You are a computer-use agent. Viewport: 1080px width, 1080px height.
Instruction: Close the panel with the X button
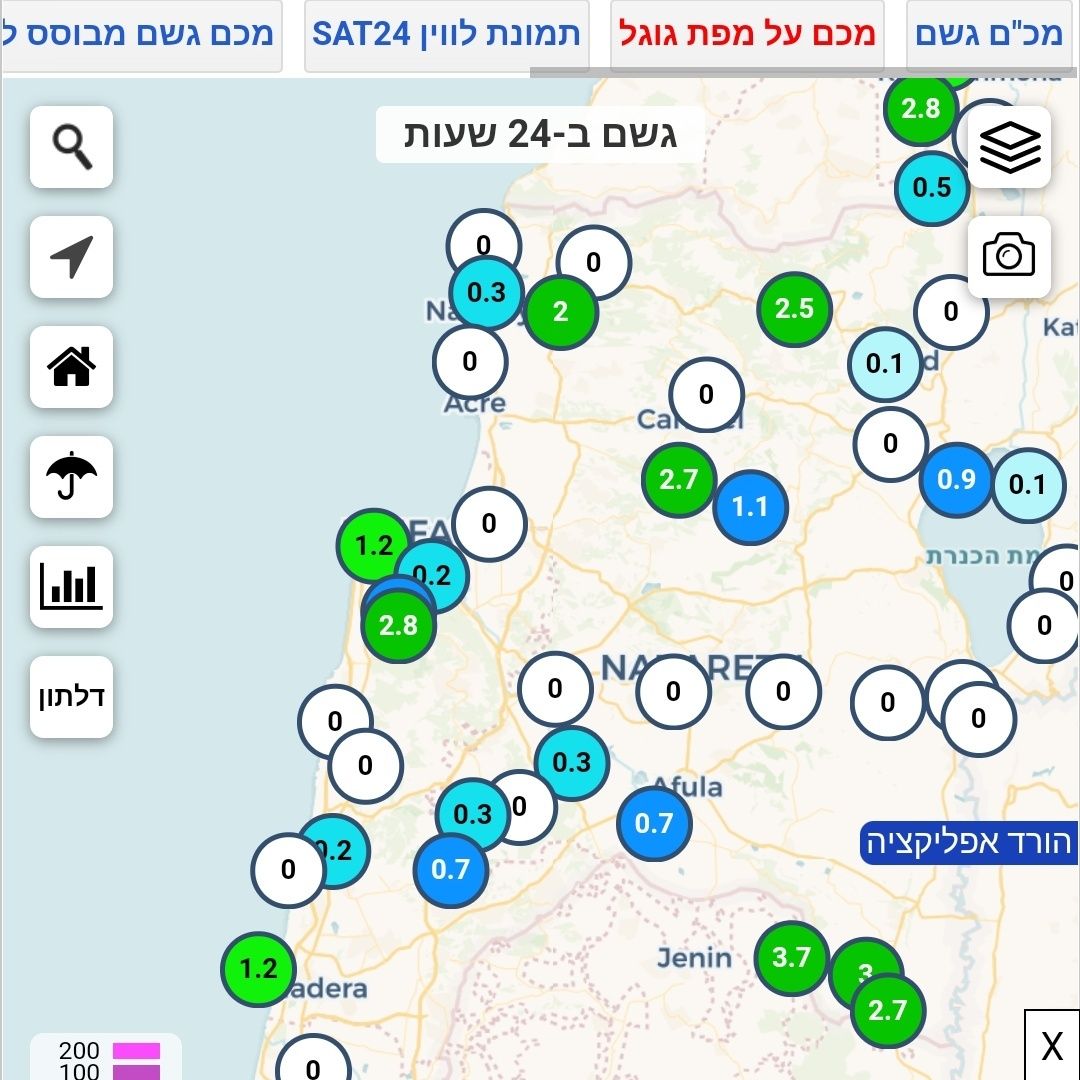[x=1051, y=1046]
